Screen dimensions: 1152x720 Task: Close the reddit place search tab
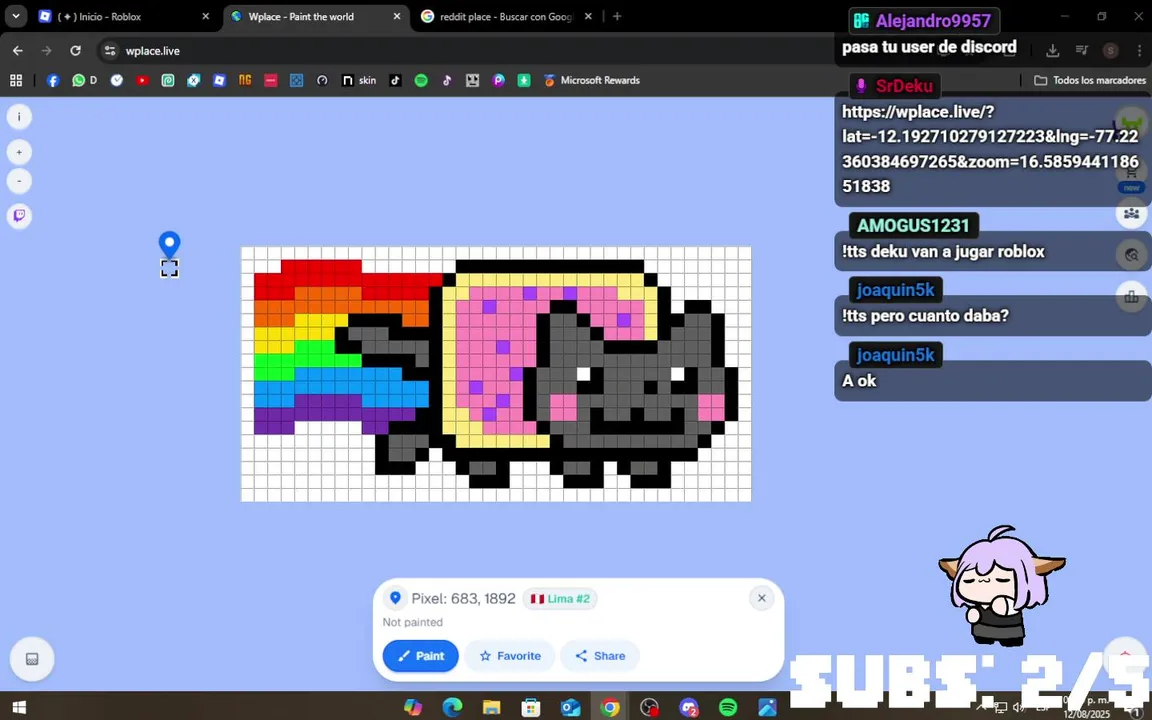[x=588, y=16]
